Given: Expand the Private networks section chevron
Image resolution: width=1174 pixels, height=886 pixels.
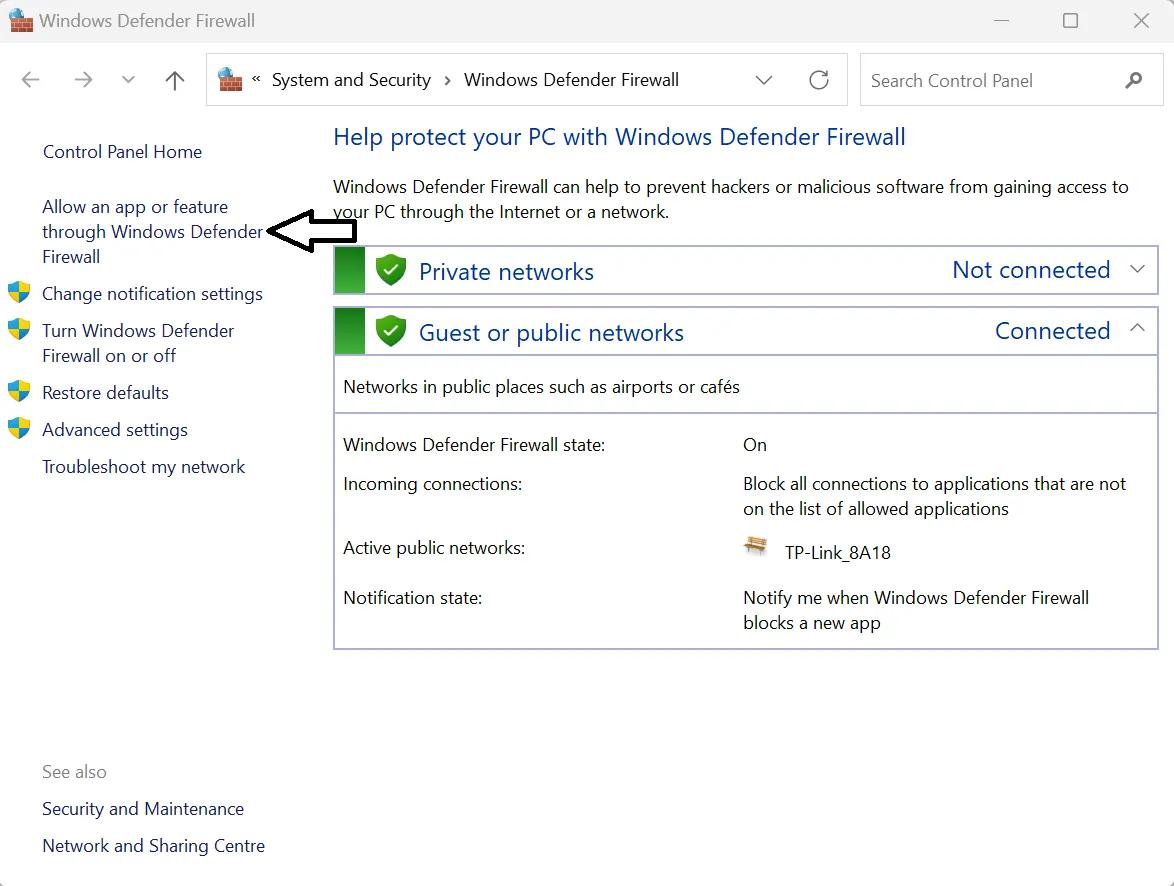Looking at the screenshot, I should (1137, 269).
